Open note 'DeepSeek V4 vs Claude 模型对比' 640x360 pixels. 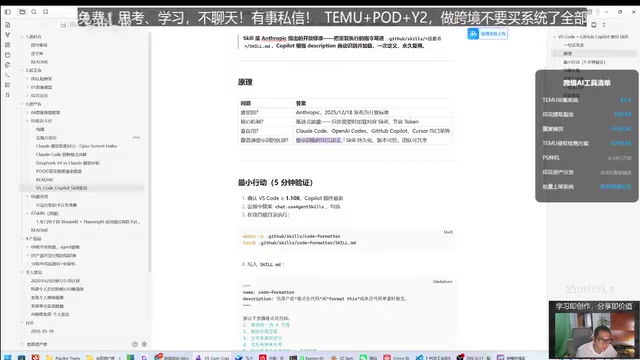67,163
